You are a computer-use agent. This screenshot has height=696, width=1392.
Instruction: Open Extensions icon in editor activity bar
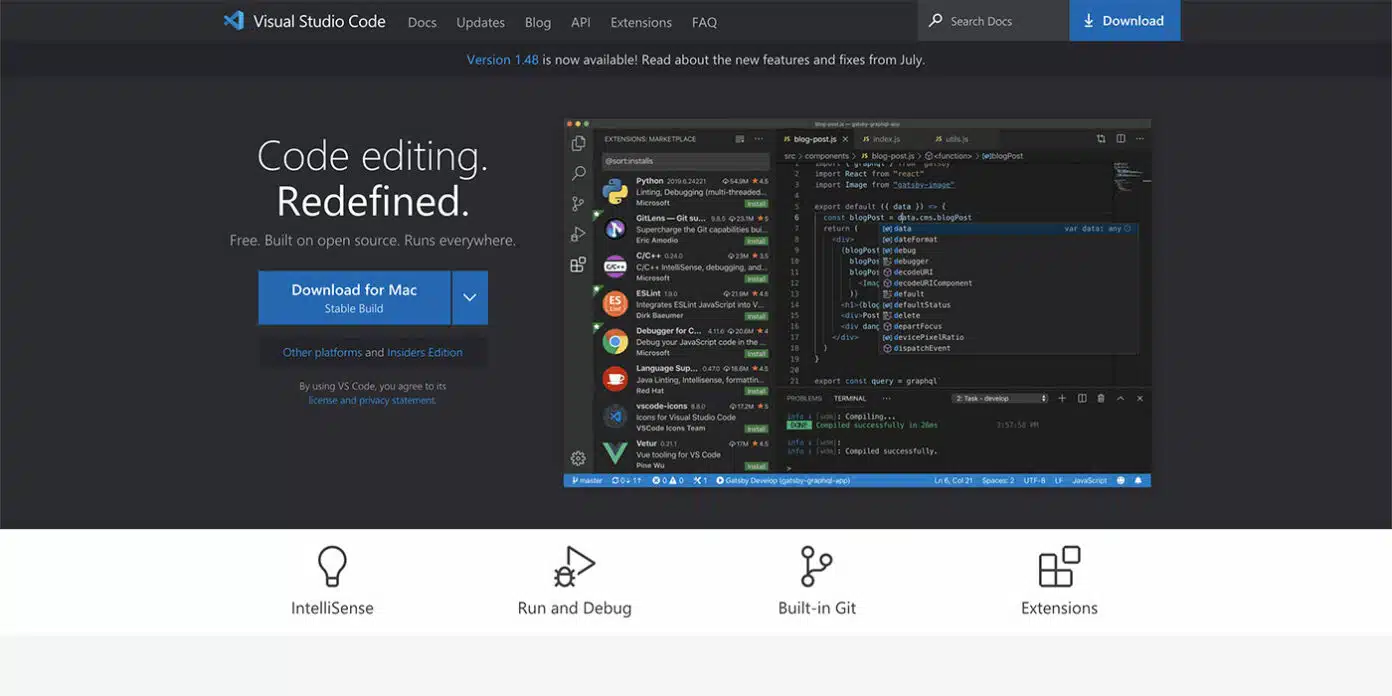tap(578, 265)
